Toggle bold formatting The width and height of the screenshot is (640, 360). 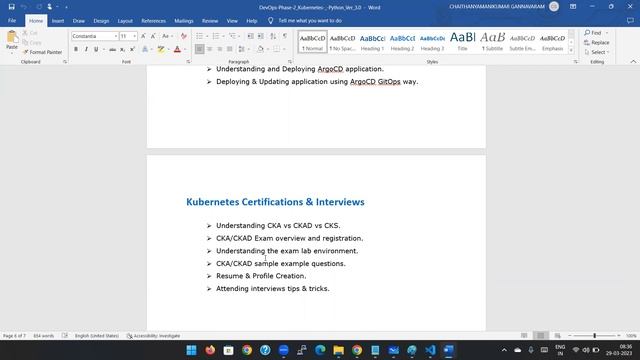point(76,49)
